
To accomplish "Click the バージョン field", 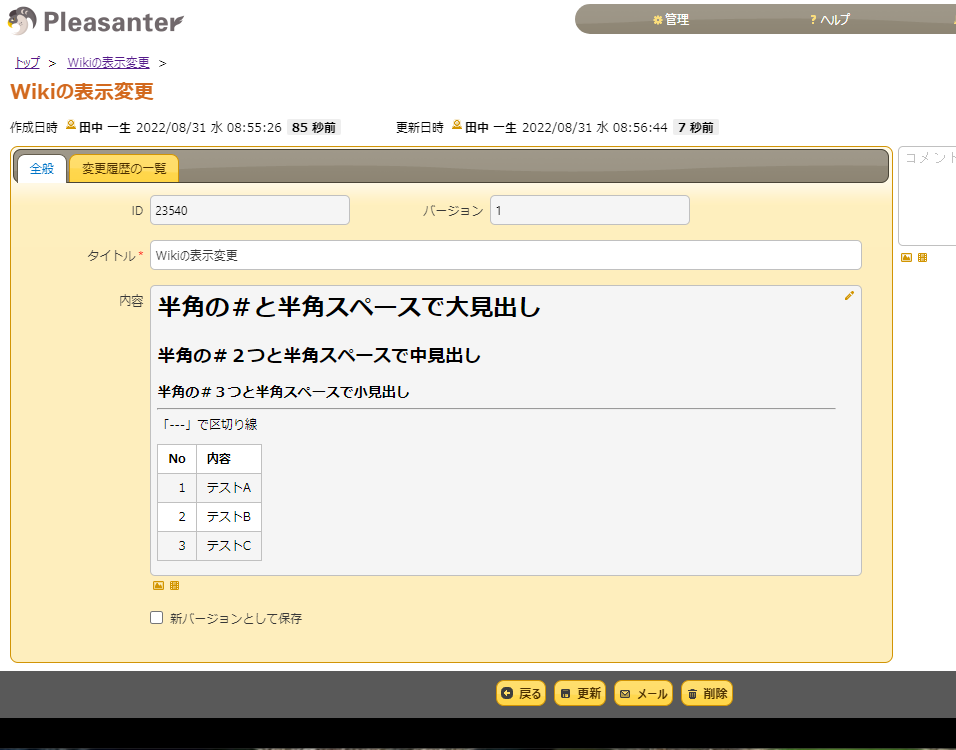I will 590,210.
